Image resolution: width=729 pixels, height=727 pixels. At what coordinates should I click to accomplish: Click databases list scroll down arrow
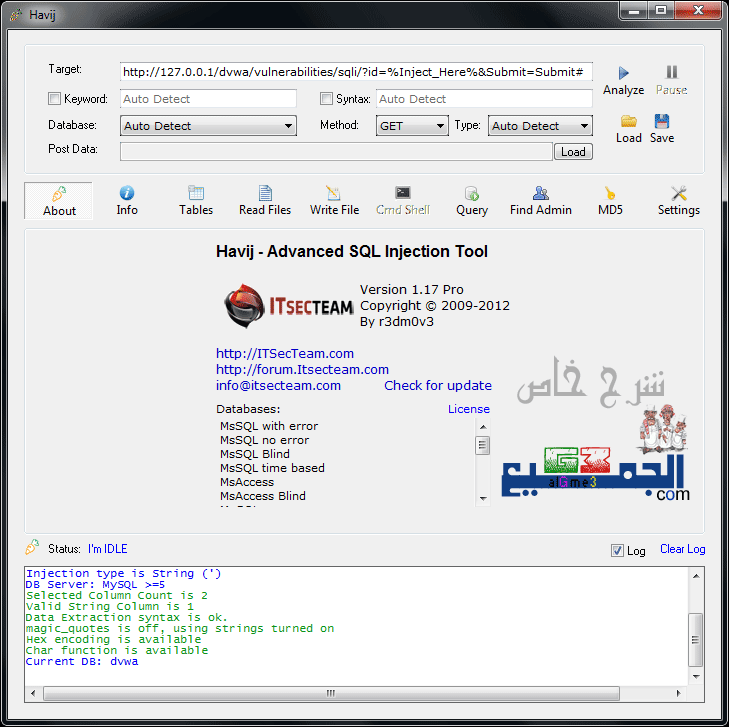point(483,498)
